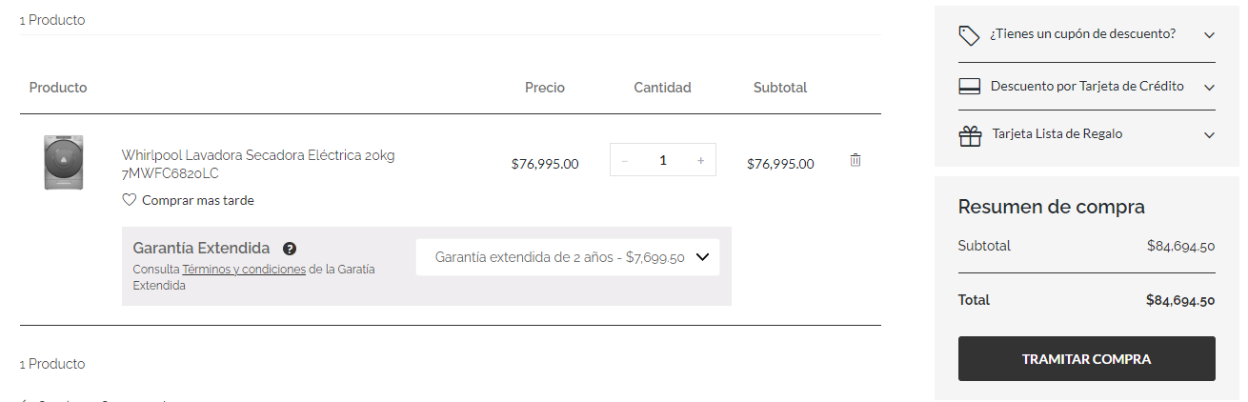1248x402 pixels.
Task: Open the extended warranty dropdown
Action: pyautogui.click(x=567, y=257)
